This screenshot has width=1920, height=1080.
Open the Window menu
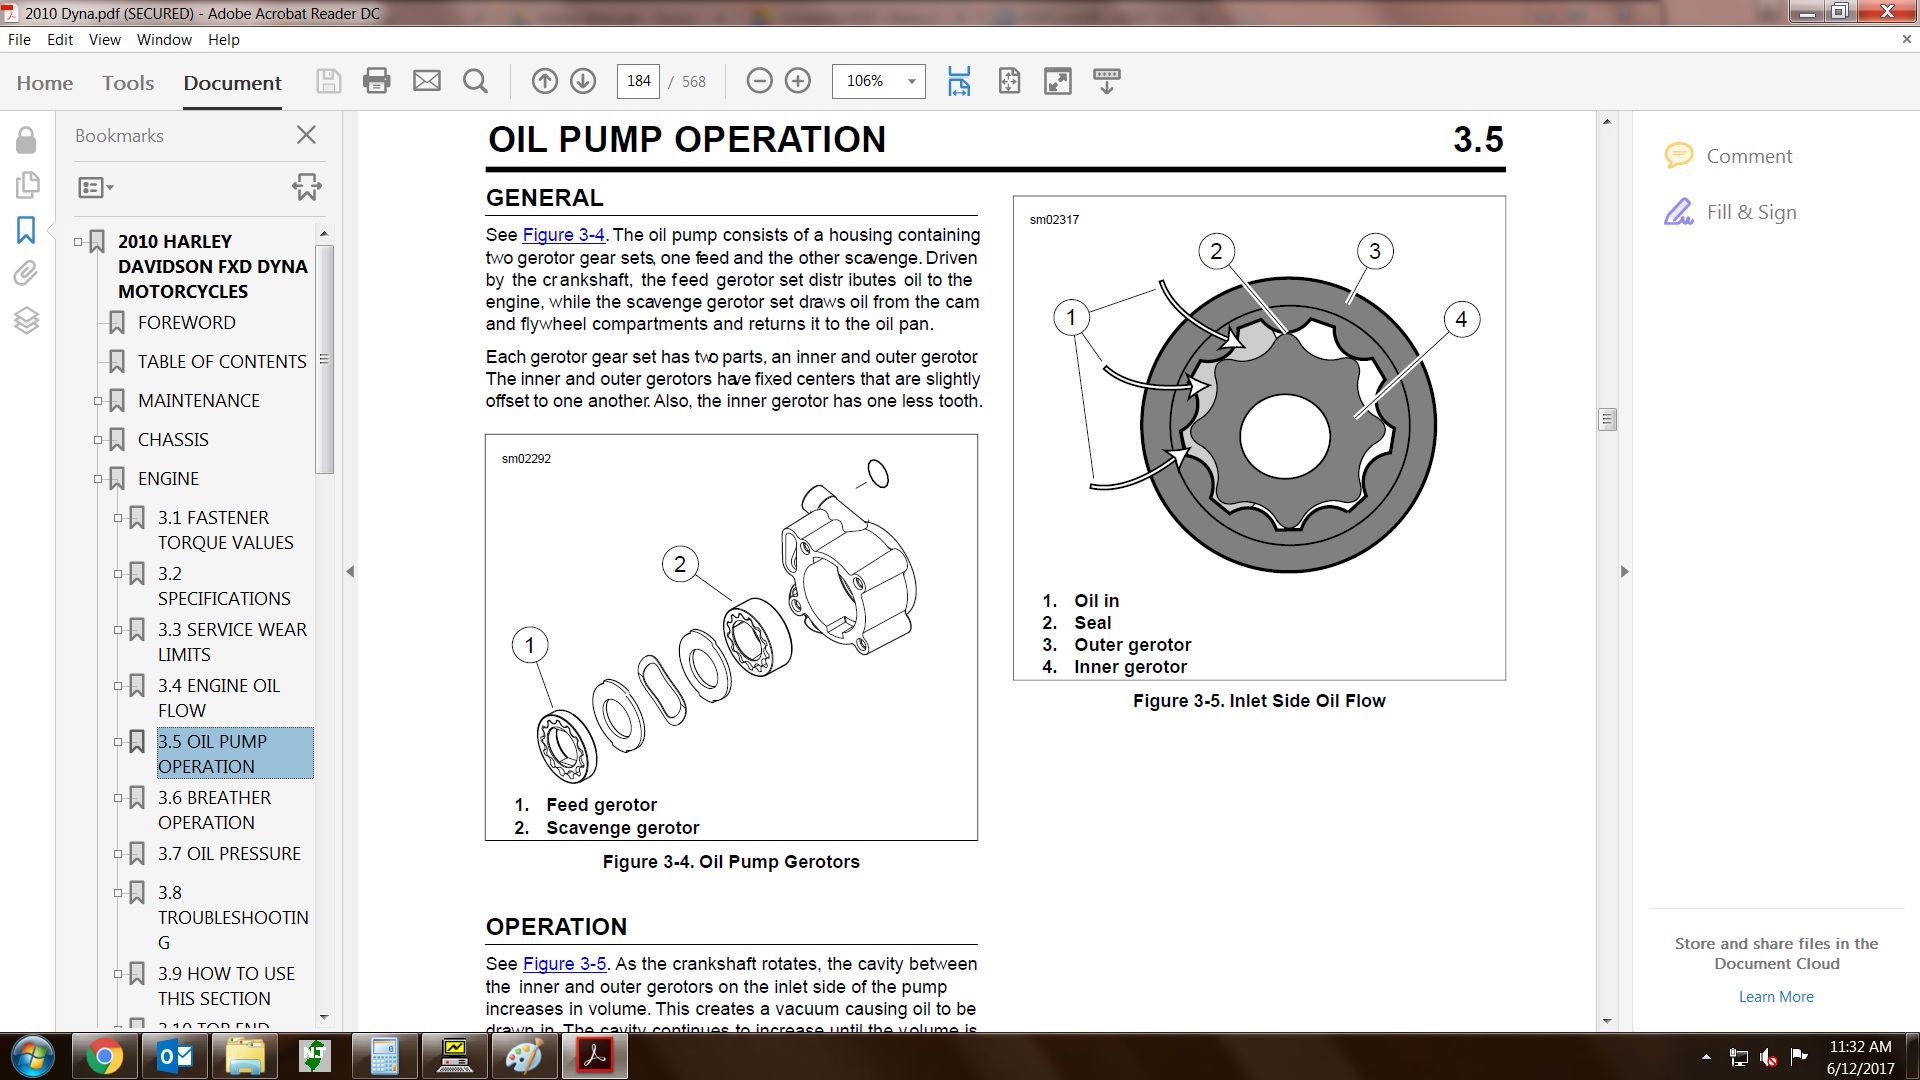click(x=164, y=40)
